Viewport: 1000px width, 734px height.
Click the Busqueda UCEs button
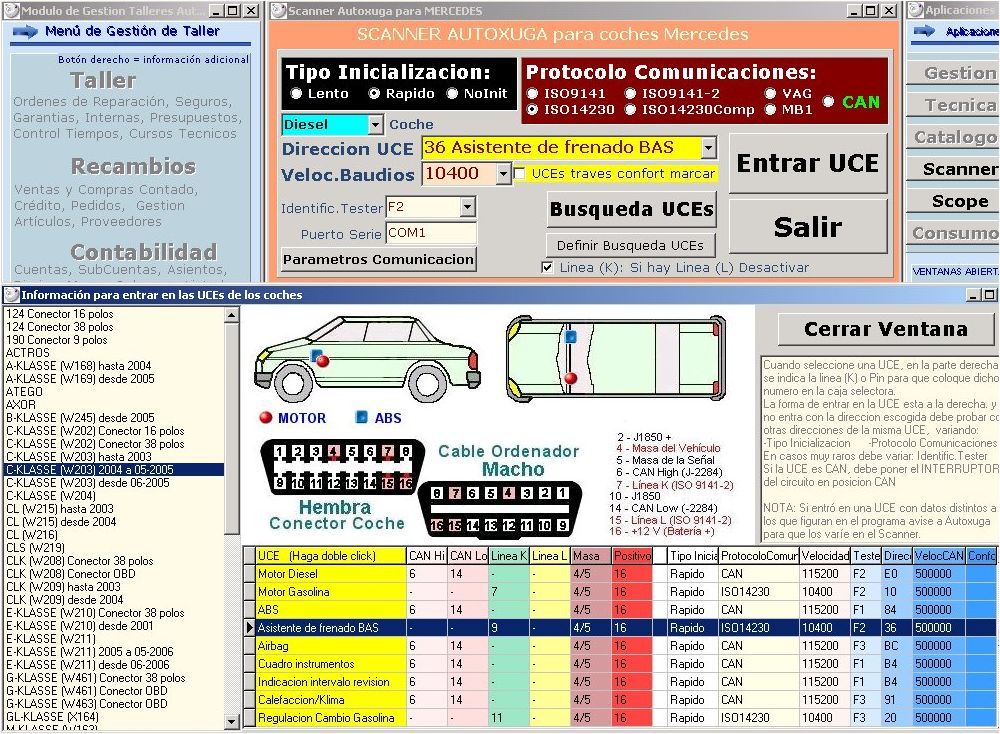[x=631, y=209]
